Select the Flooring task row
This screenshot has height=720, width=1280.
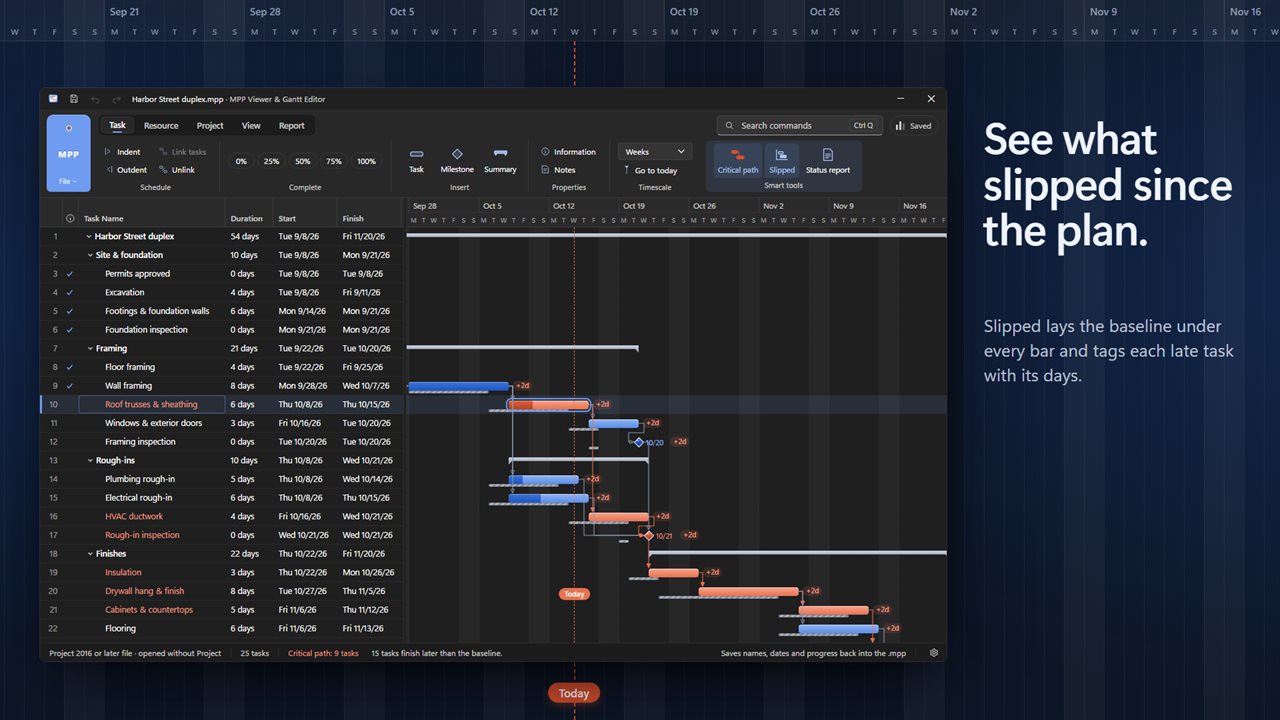tap(222, 629)
